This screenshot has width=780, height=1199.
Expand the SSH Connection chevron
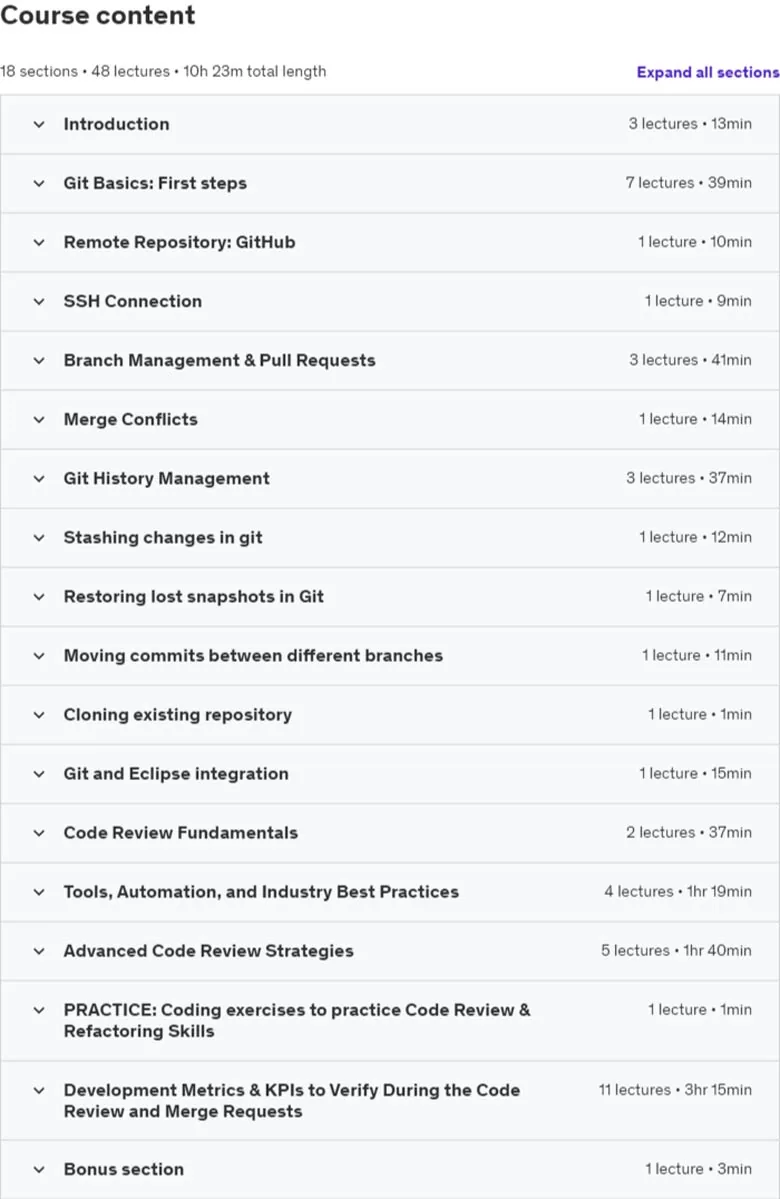tap(39, 301)
